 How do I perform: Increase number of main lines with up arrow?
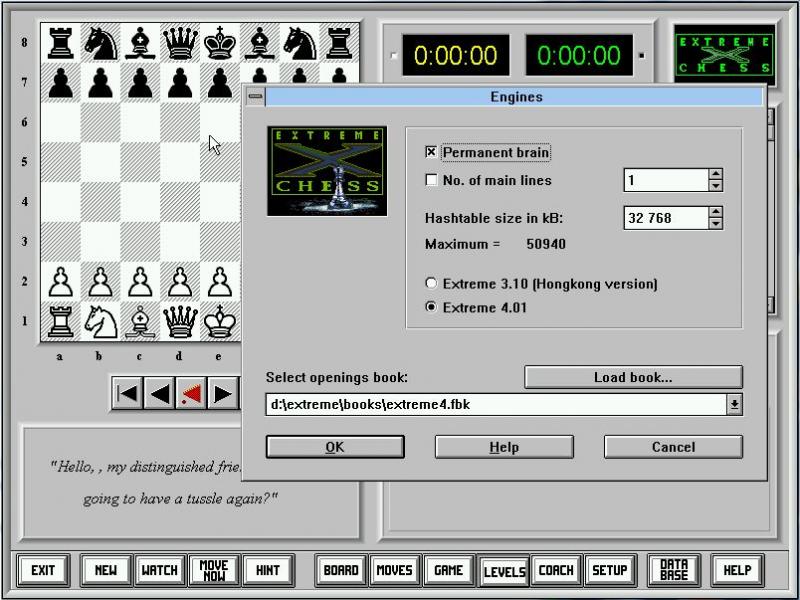[x=715, y=175]
